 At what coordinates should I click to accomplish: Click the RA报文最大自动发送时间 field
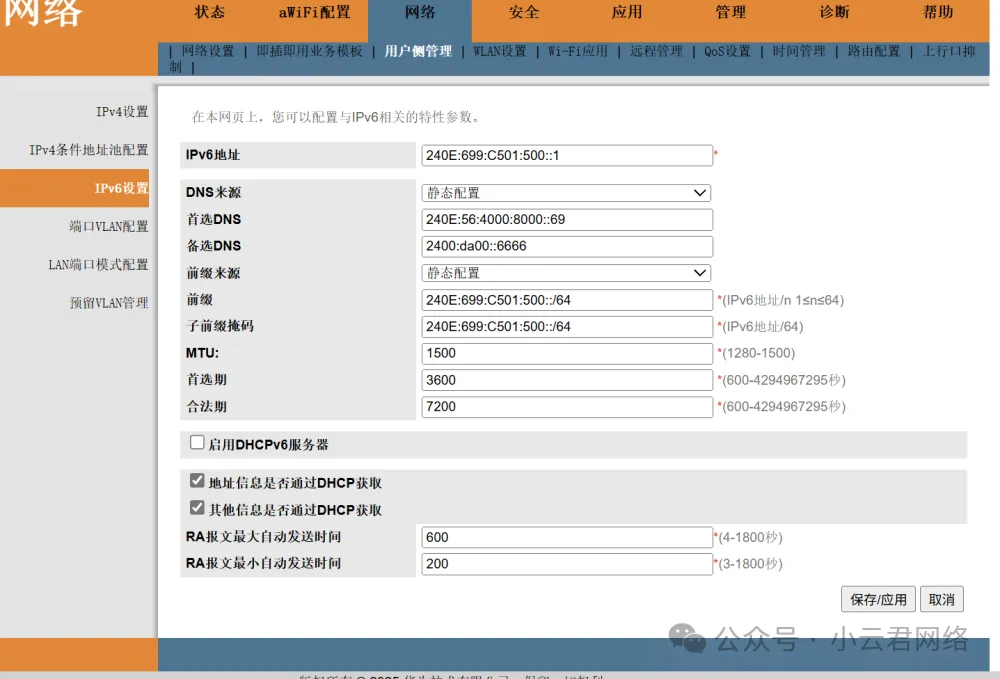point(567,537)
